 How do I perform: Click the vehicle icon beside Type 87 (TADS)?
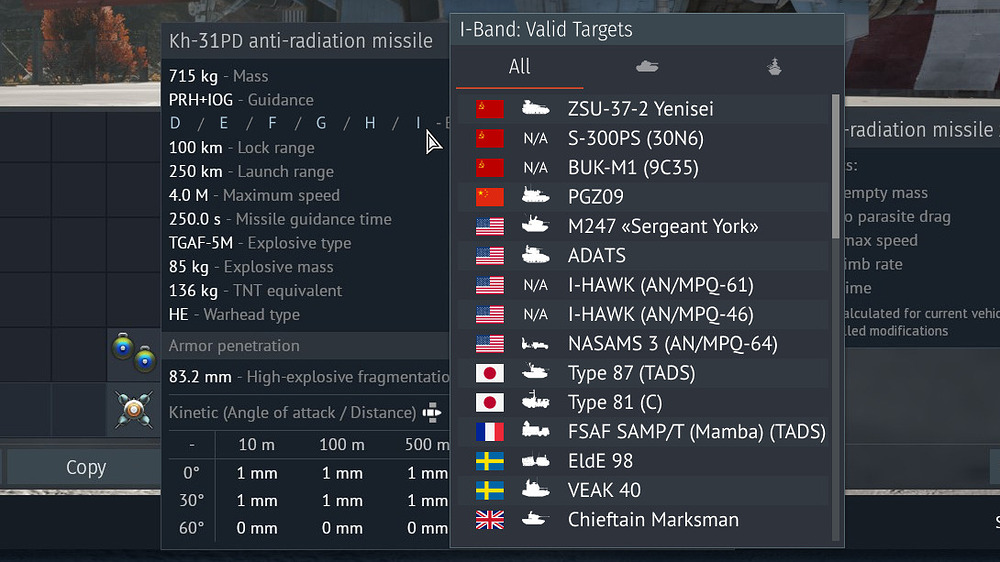tap(535, 372)
